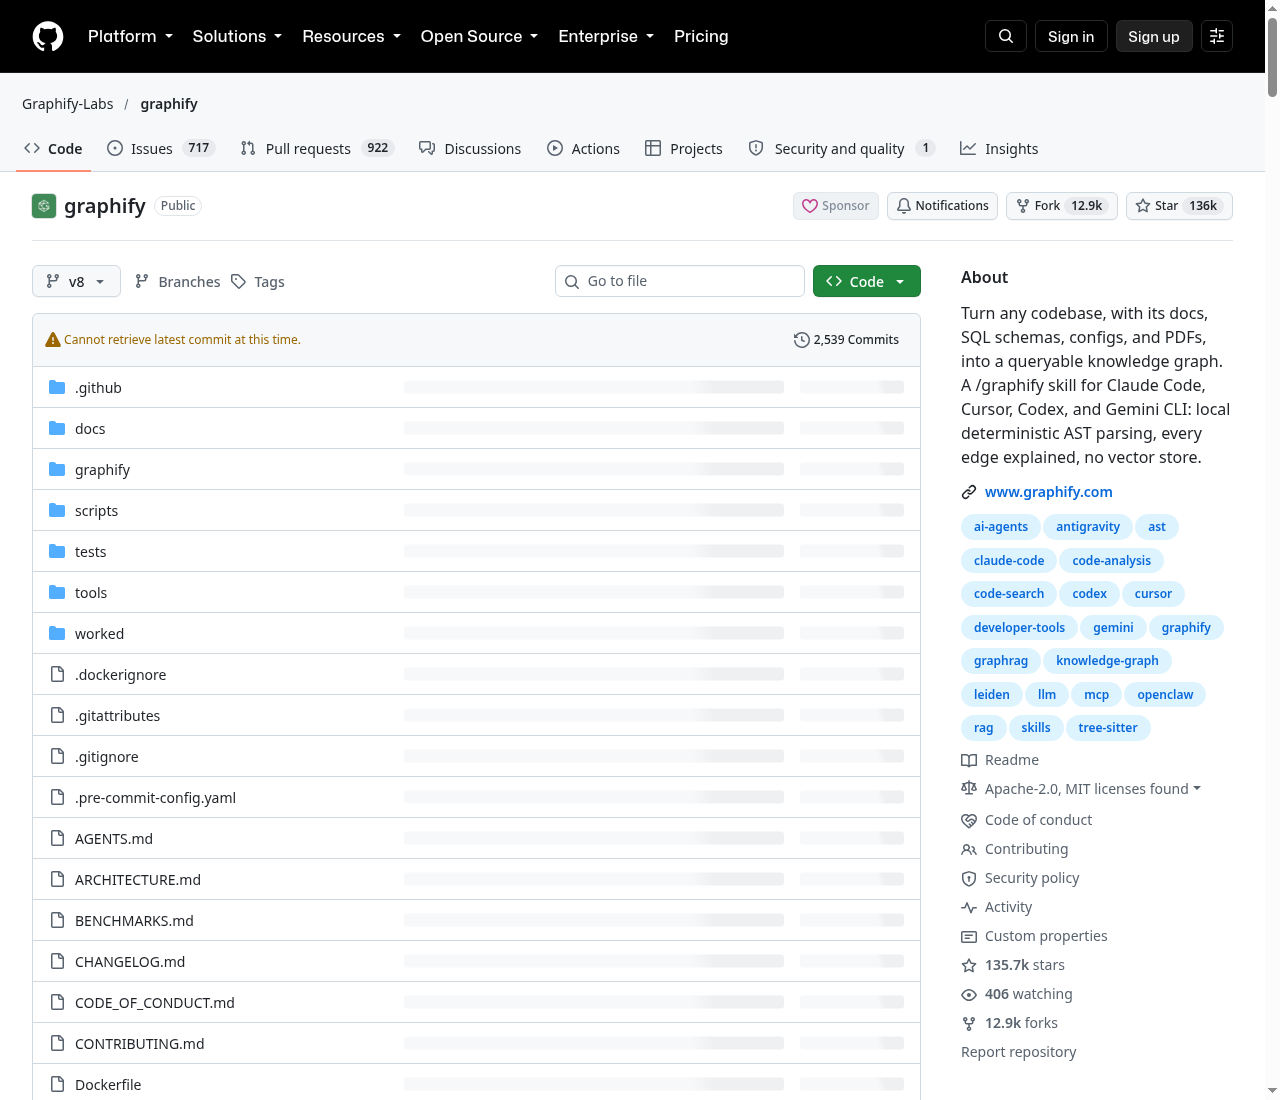Expand the Apache-2.0, MIT licenses dropdown
The height and width of the screenshot is (1100, 1280).
click(1092, 789)
